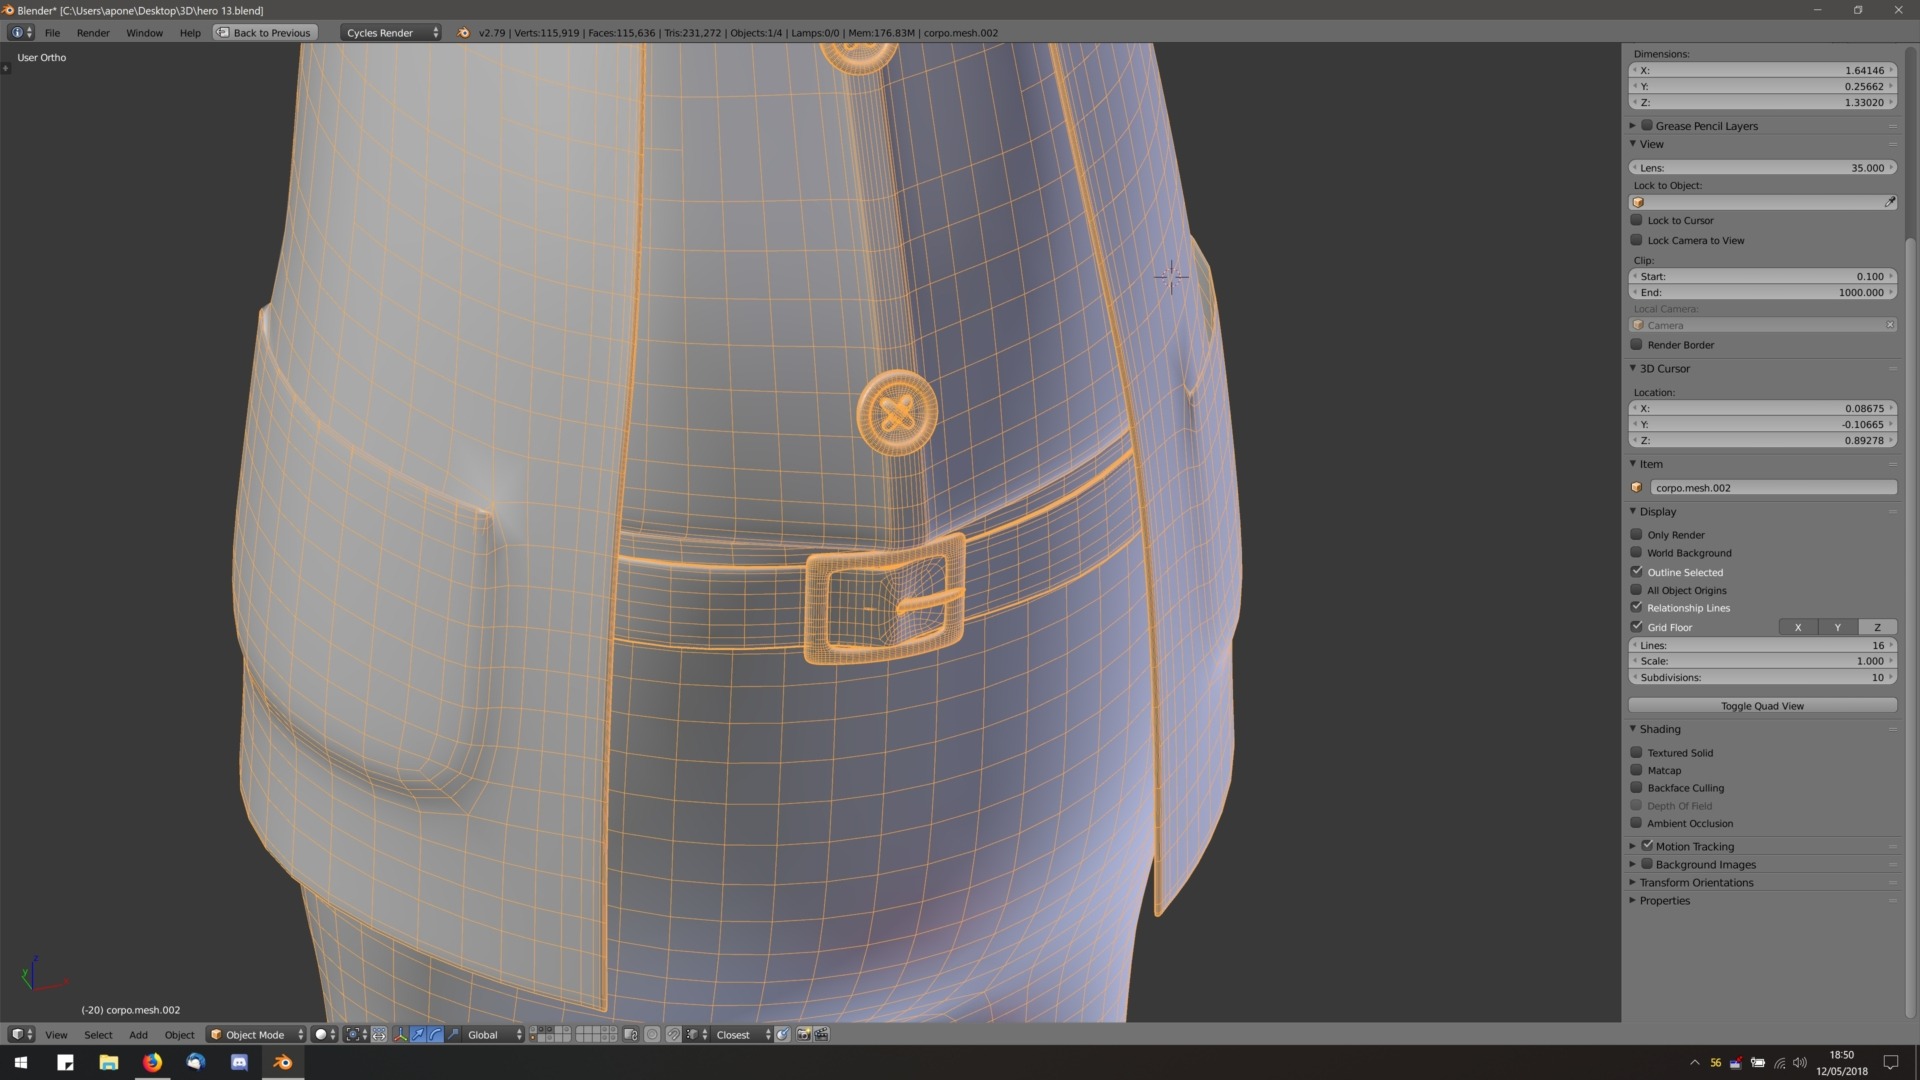Collapse the 3D Cursor panel
This screenshot has height=1080, width=1920.
pos(1633,368)
